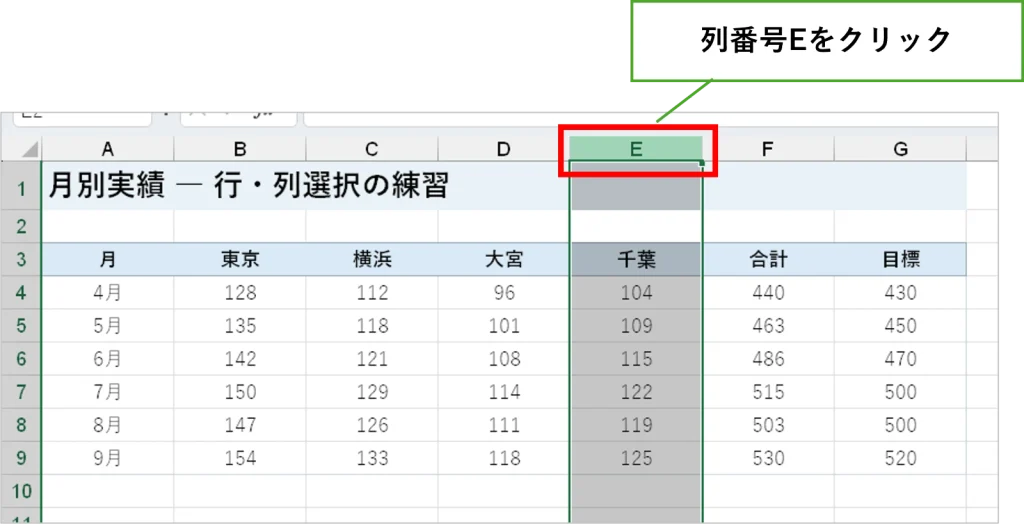Select row header 6
Viewport: 1024px width, 524px height.
21,359
